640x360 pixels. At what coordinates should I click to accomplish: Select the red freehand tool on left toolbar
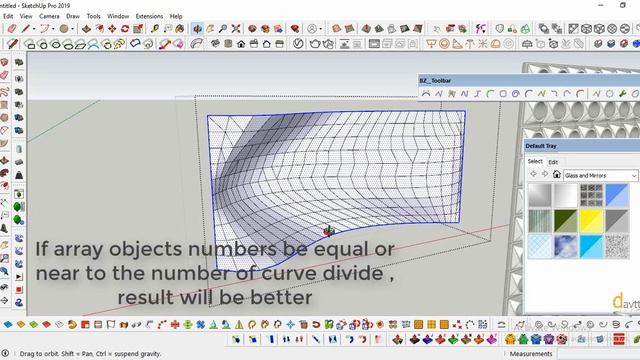coord(4,91)
